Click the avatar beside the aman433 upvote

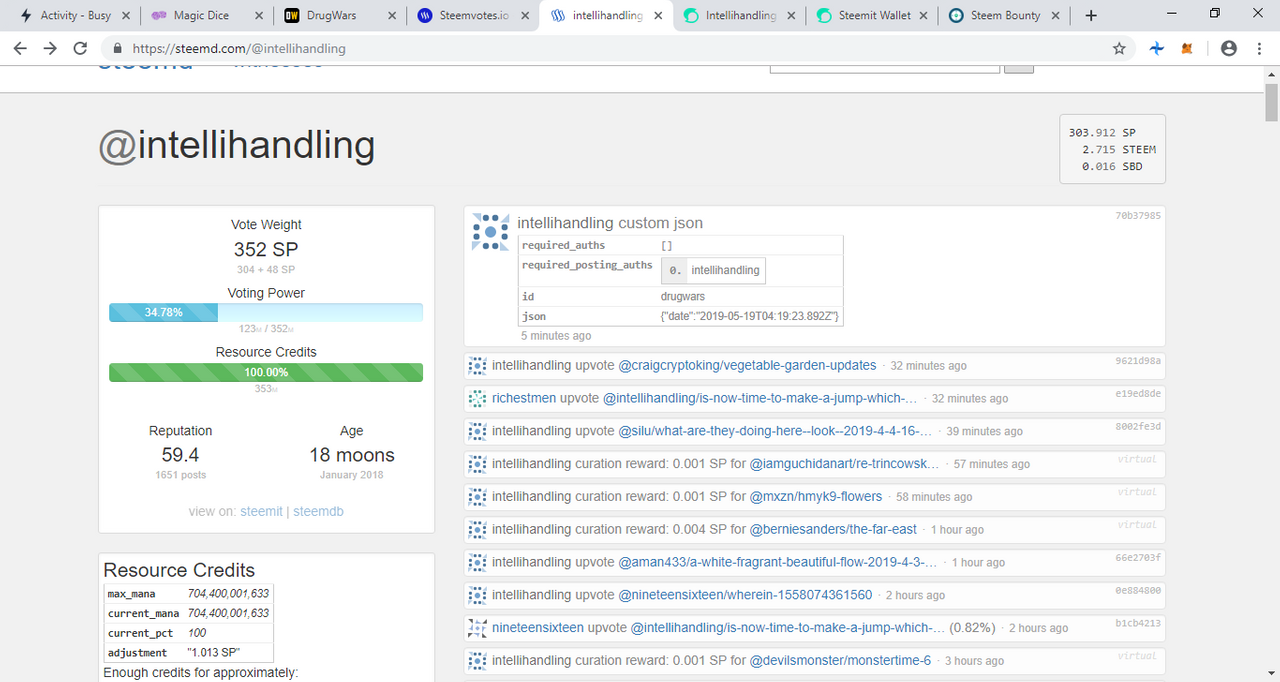point(478,562)
